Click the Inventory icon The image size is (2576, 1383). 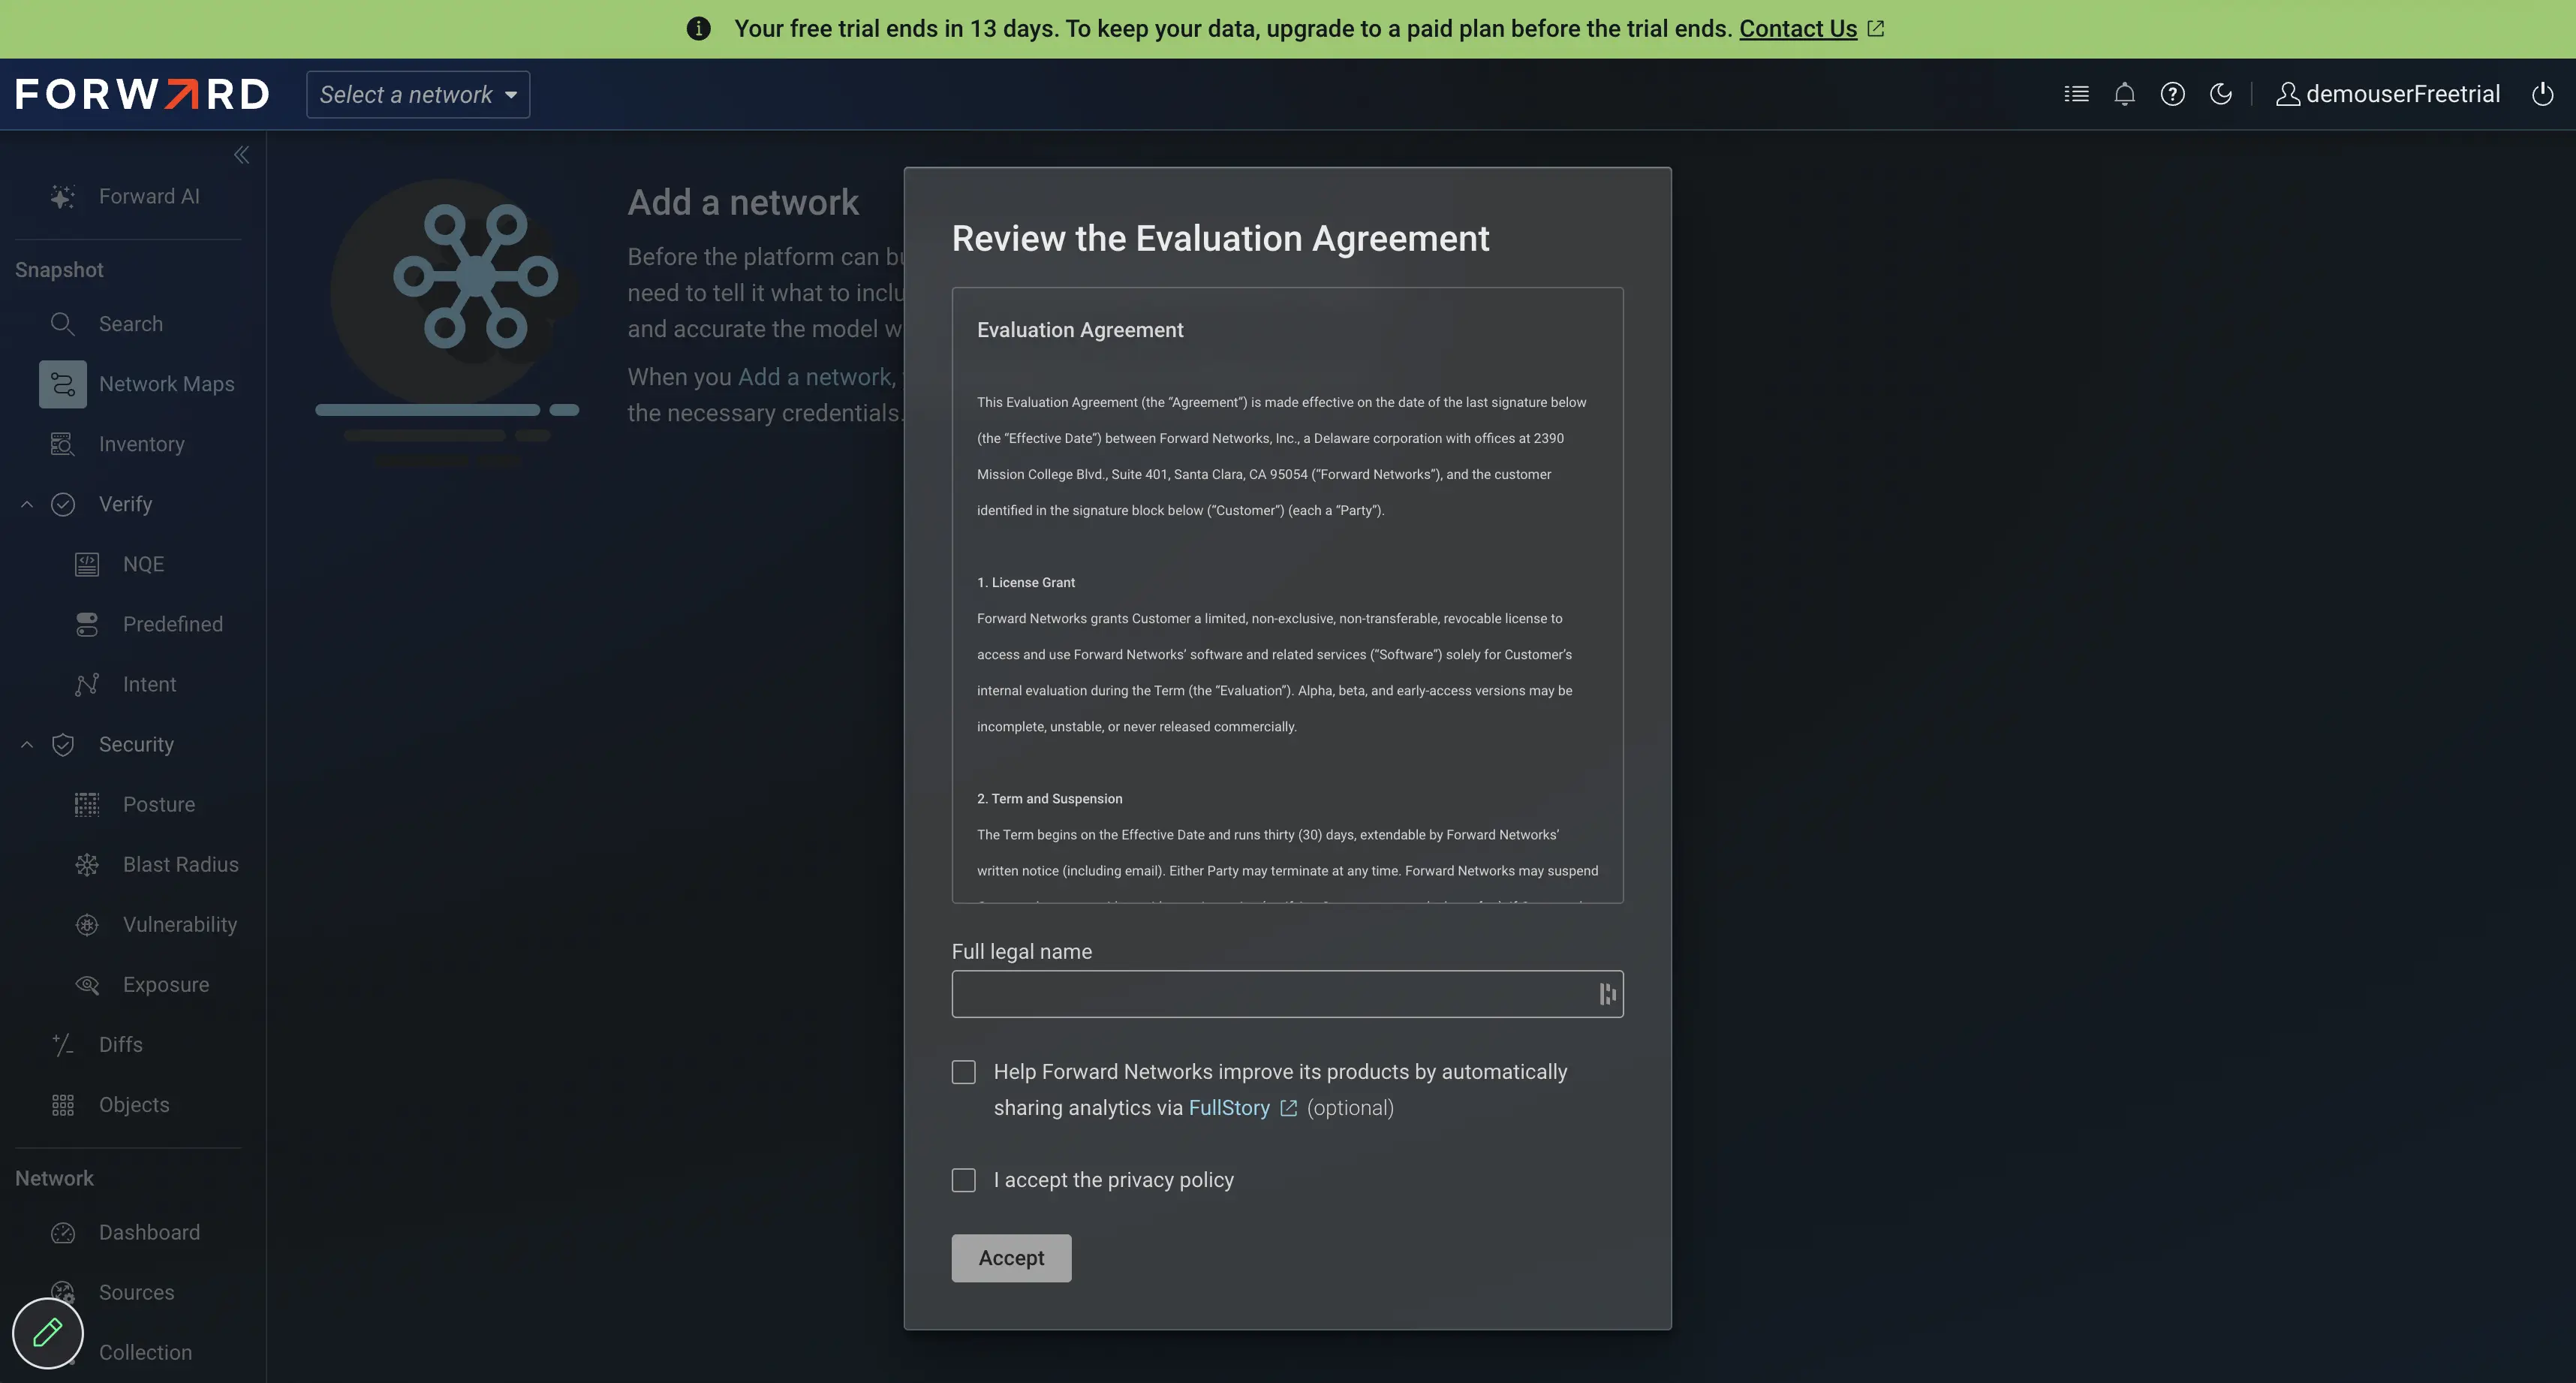coord(63,444)
